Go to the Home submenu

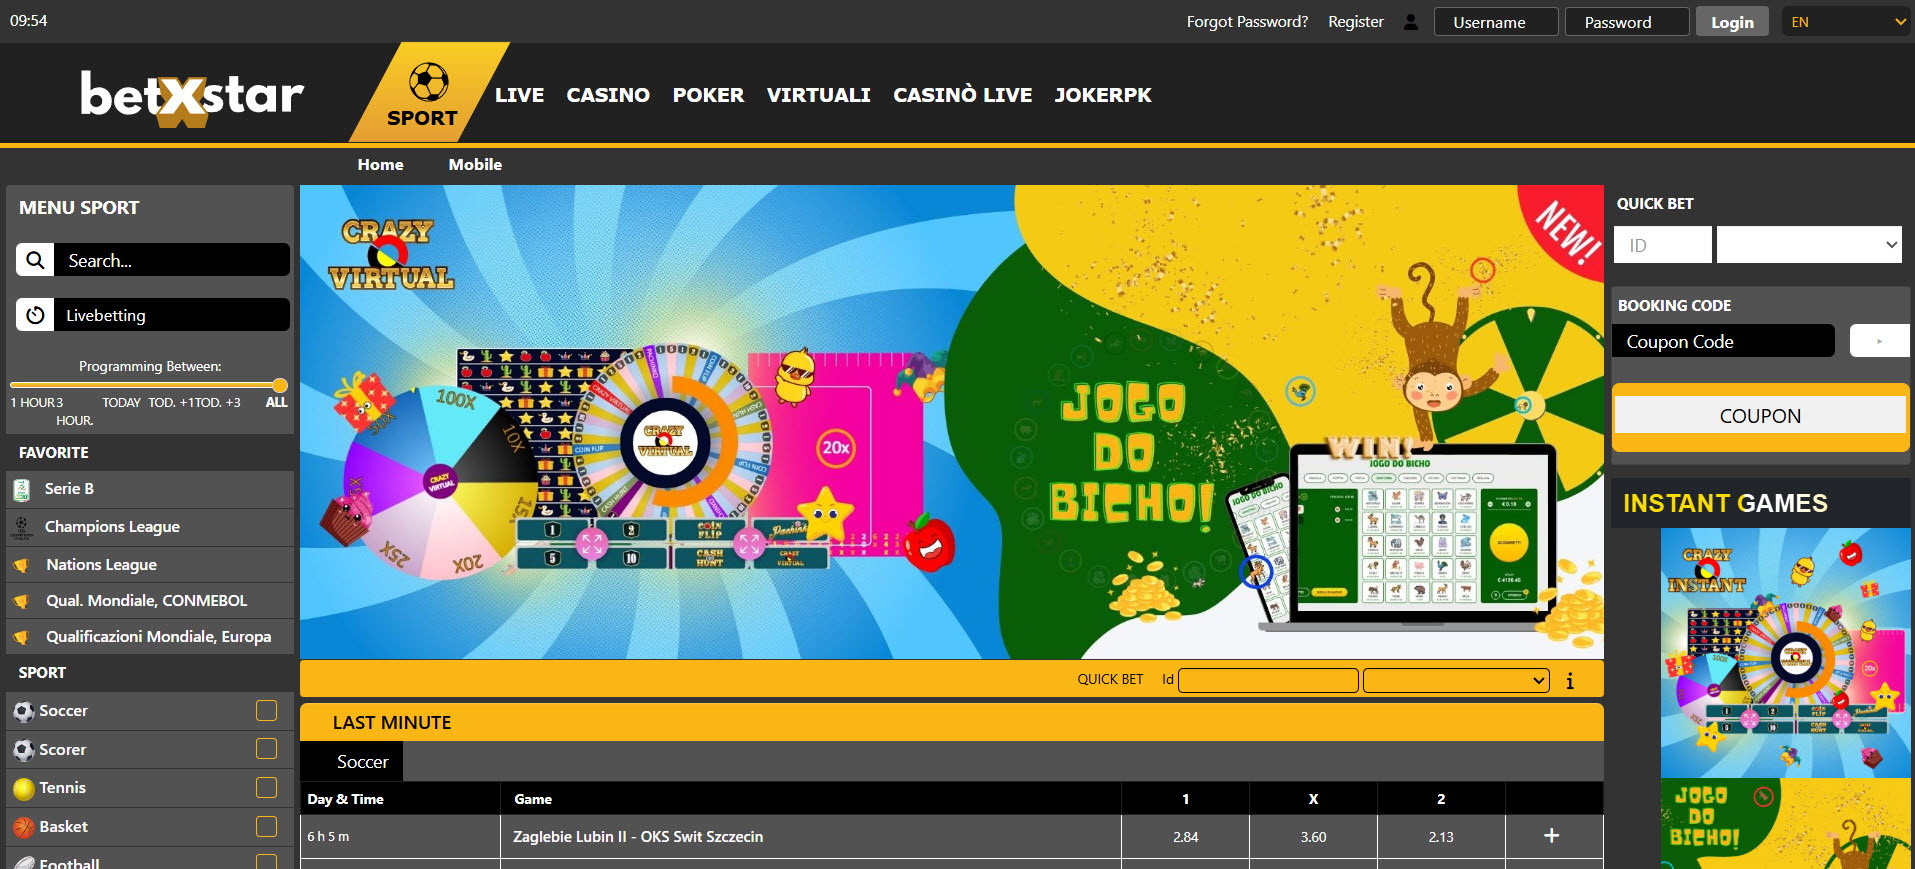381,164
